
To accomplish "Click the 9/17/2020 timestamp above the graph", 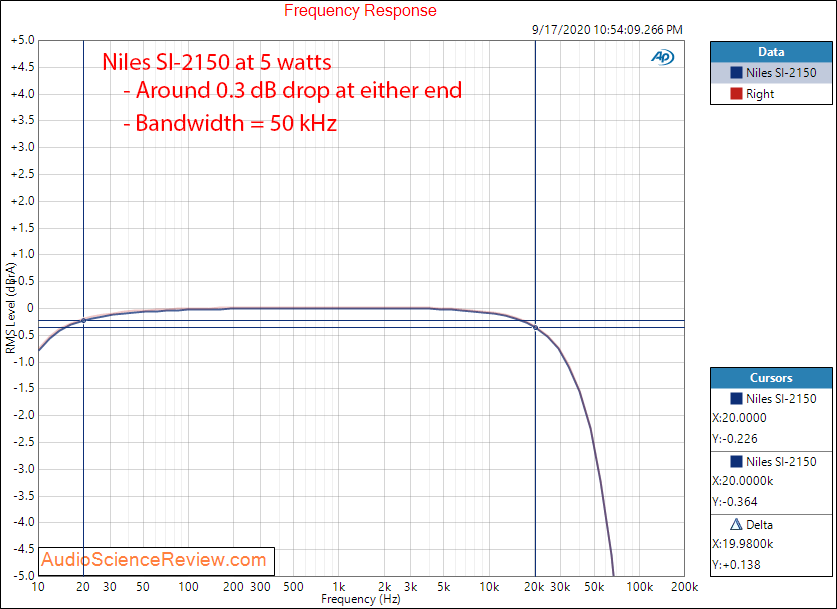I will pyautogui.click(x=607, y=30).
